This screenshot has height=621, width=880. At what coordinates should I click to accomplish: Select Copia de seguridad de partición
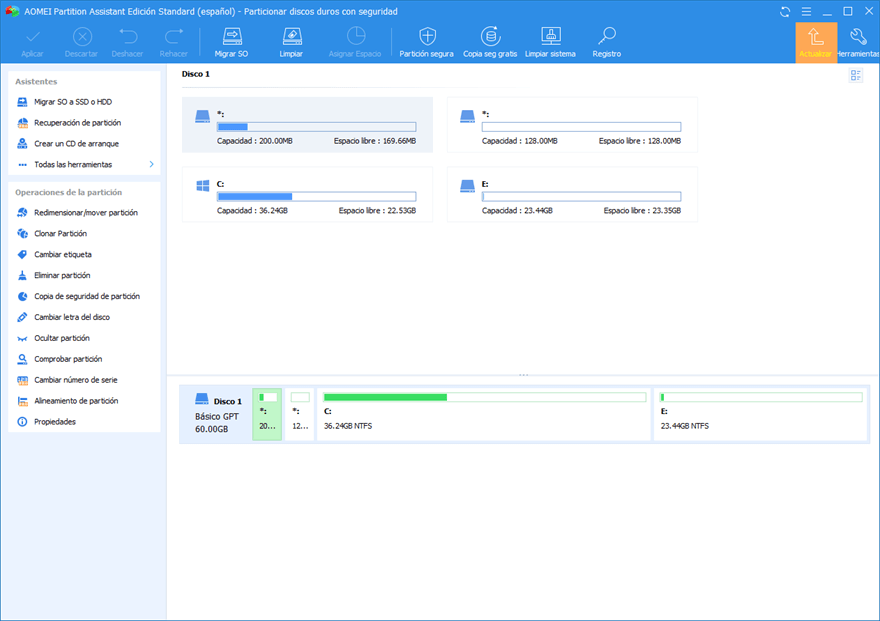tap(86, 296)
